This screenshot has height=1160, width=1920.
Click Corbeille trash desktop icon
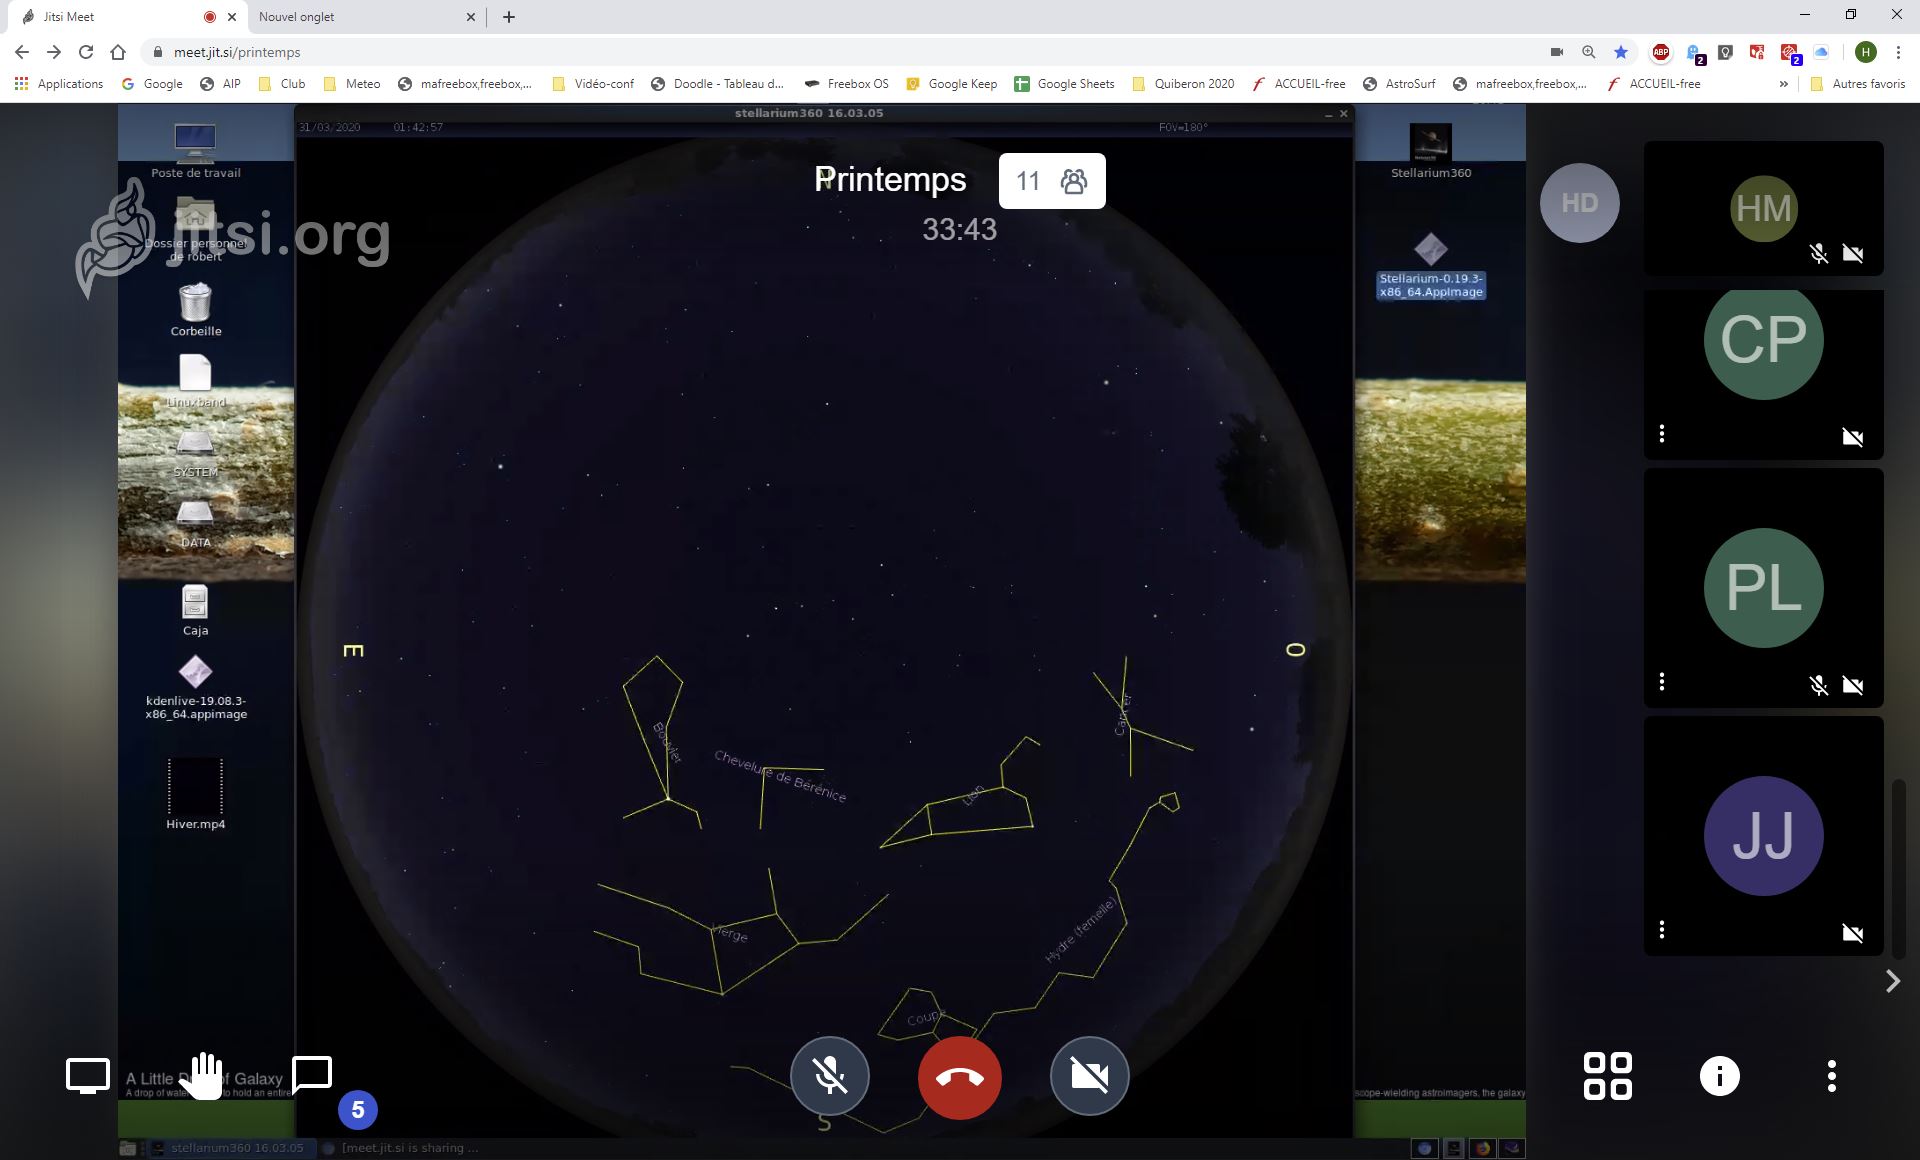(196, 308)
